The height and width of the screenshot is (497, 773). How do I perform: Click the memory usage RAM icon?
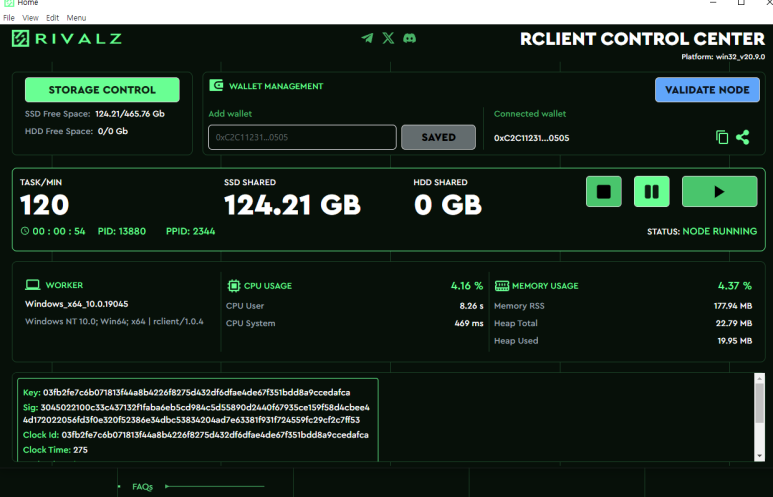[501, 285]
